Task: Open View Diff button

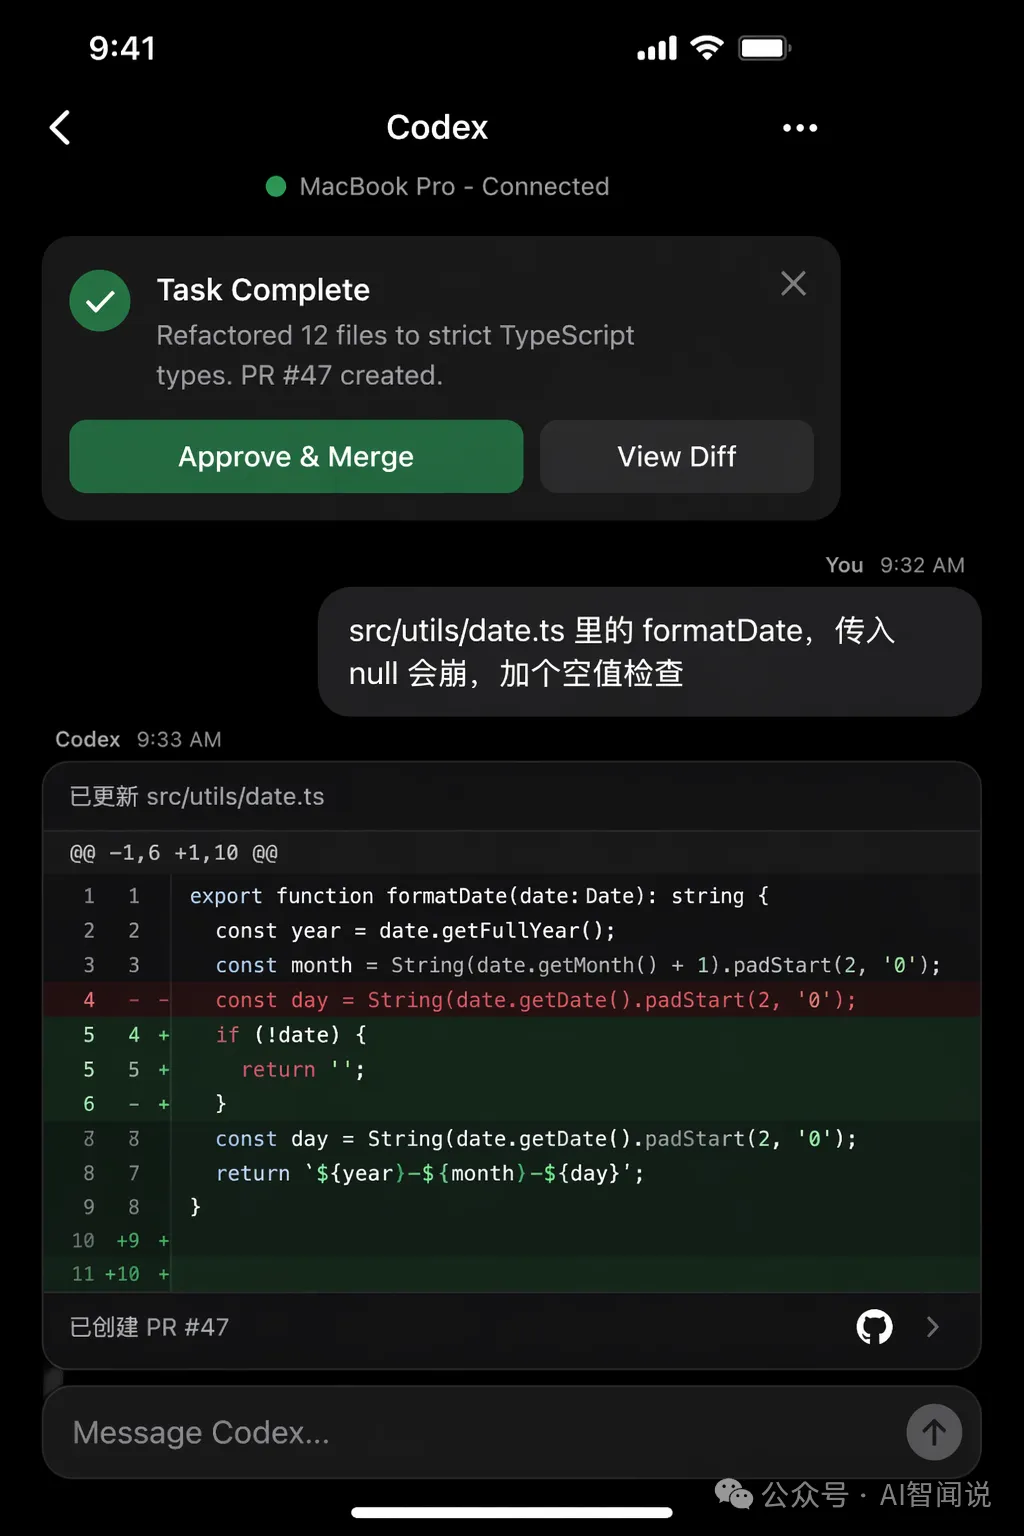Action: [677, 456]
